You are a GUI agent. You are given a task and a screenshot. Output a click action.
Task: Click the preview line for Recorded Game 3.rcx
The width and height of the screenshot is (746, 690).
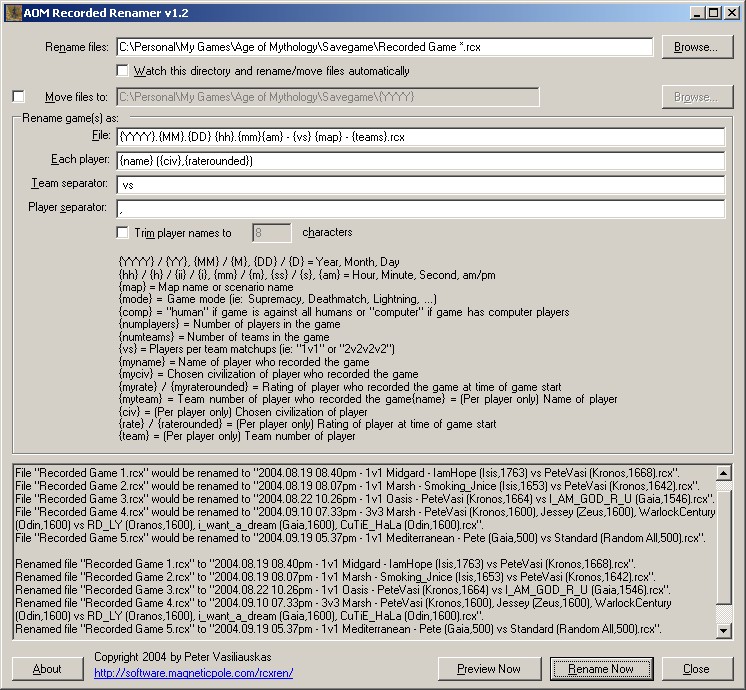tap(365, 499)
